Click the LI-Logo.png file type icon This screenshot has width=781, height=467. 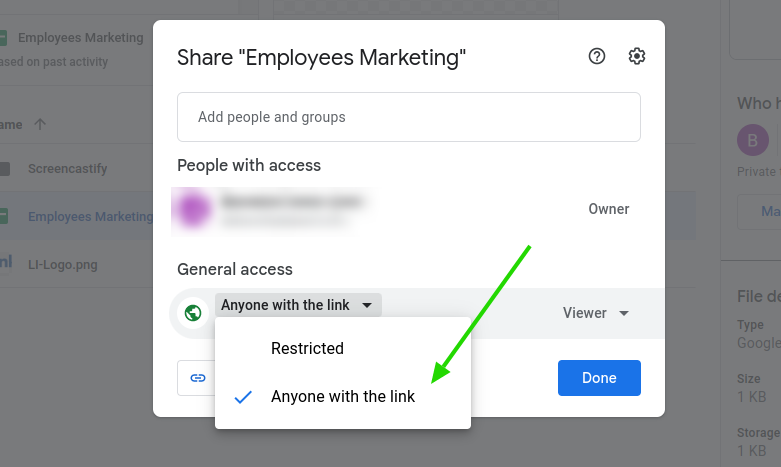click(5, 264)
